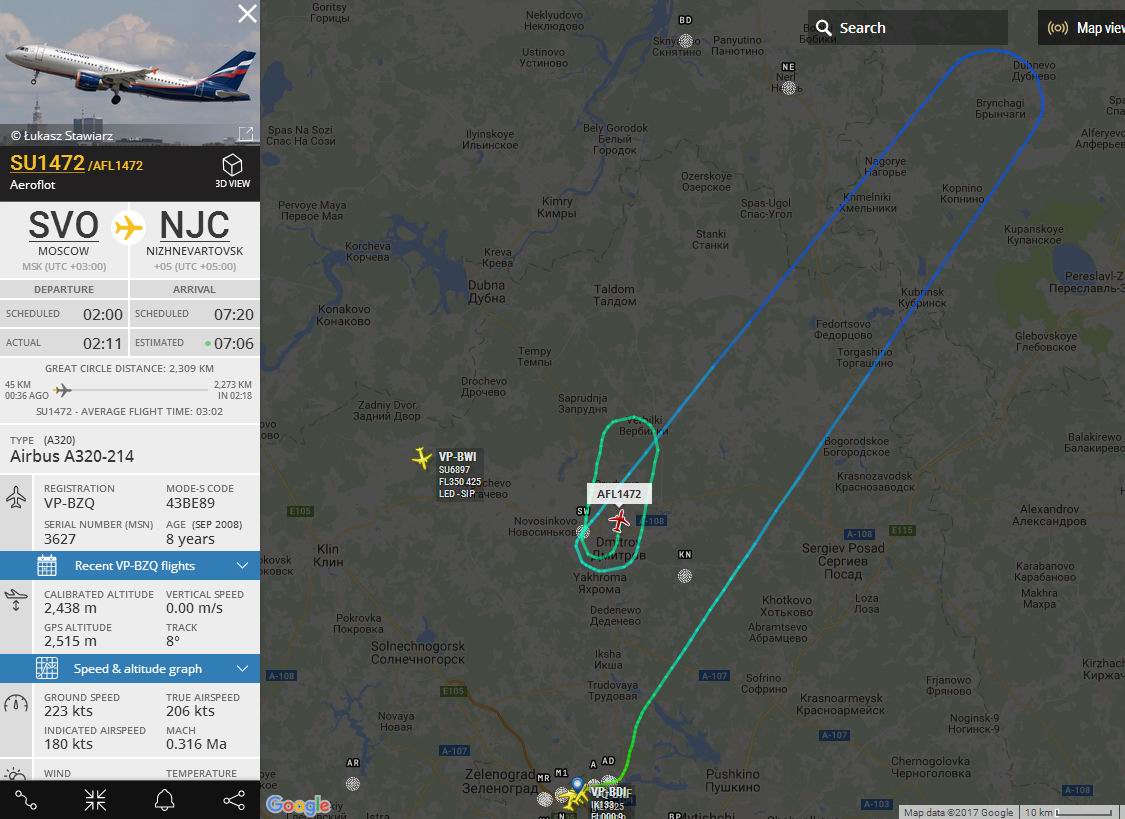Close the flight details panel
Image resolution: width=1125 pixels, height=819 pixels.
pyautogui.click(x=247, y=14)
